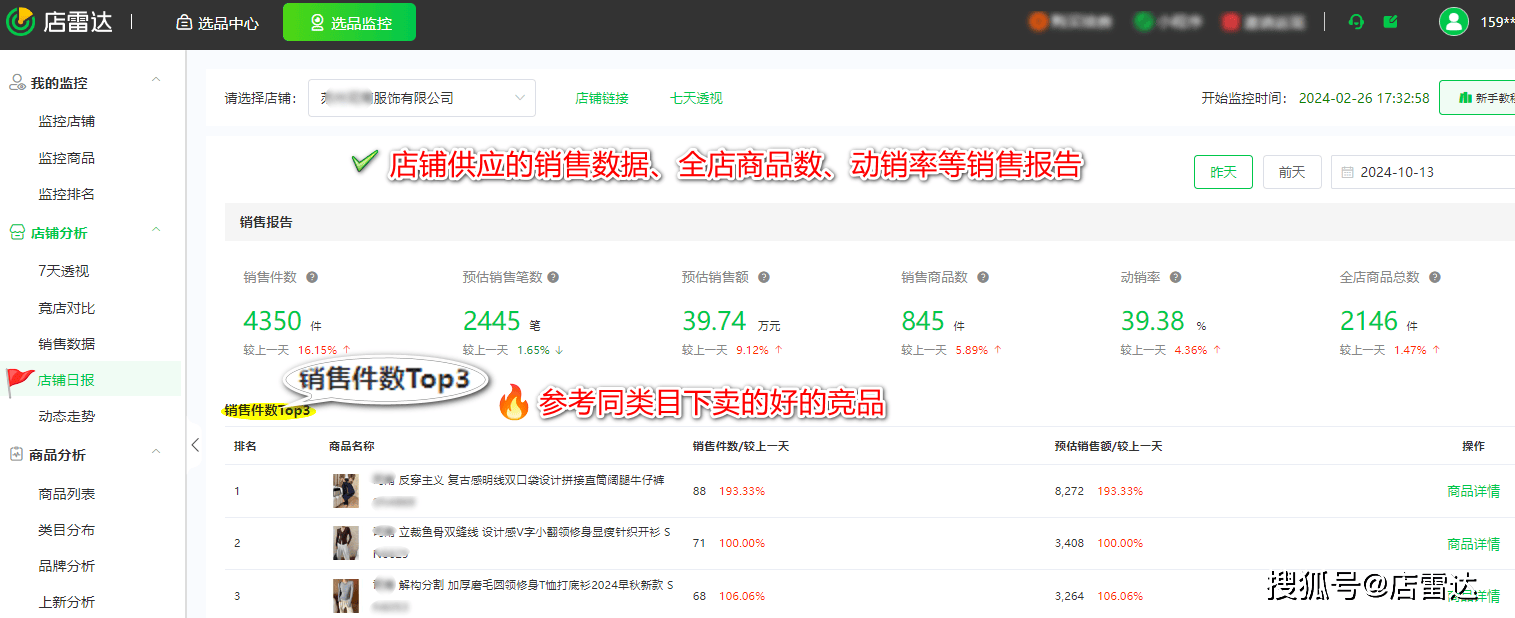Open the customer service headset icon

click(x=1355, y=21)
